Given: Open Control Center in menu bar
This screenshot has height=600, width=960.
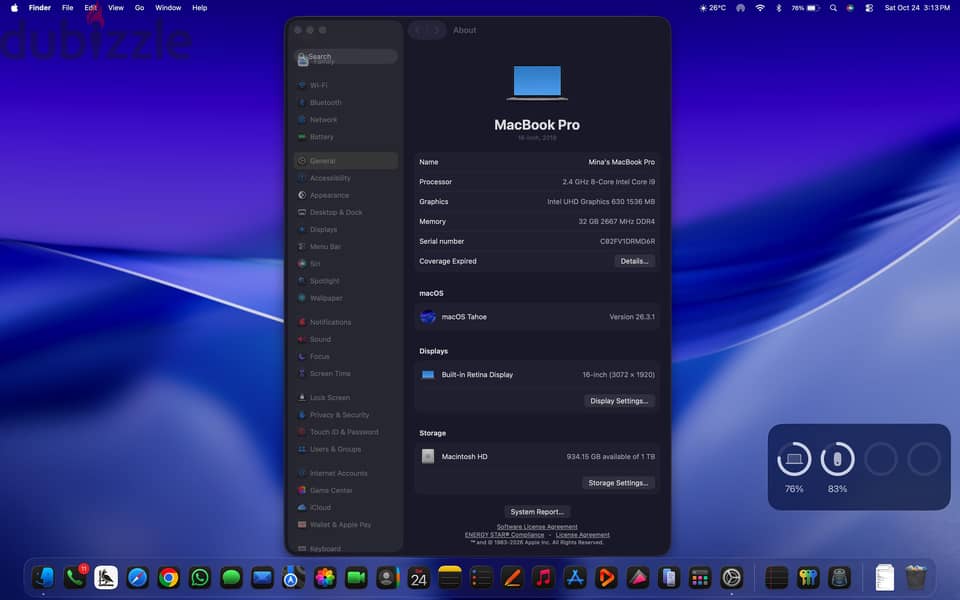Looking at the screenshot, I should tap(869, 8).
